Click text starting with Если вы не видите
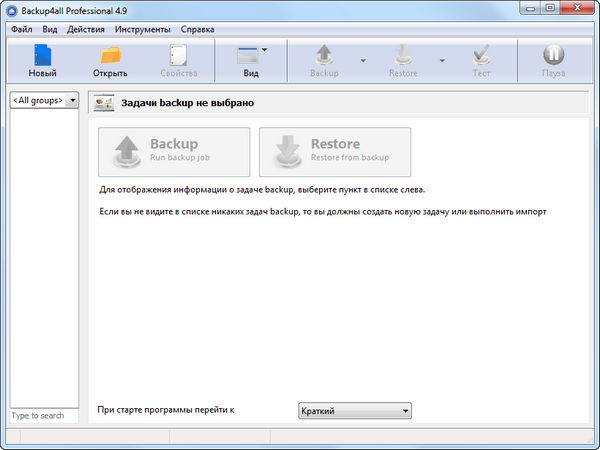600x450 pixels. (x=323, y=212)
